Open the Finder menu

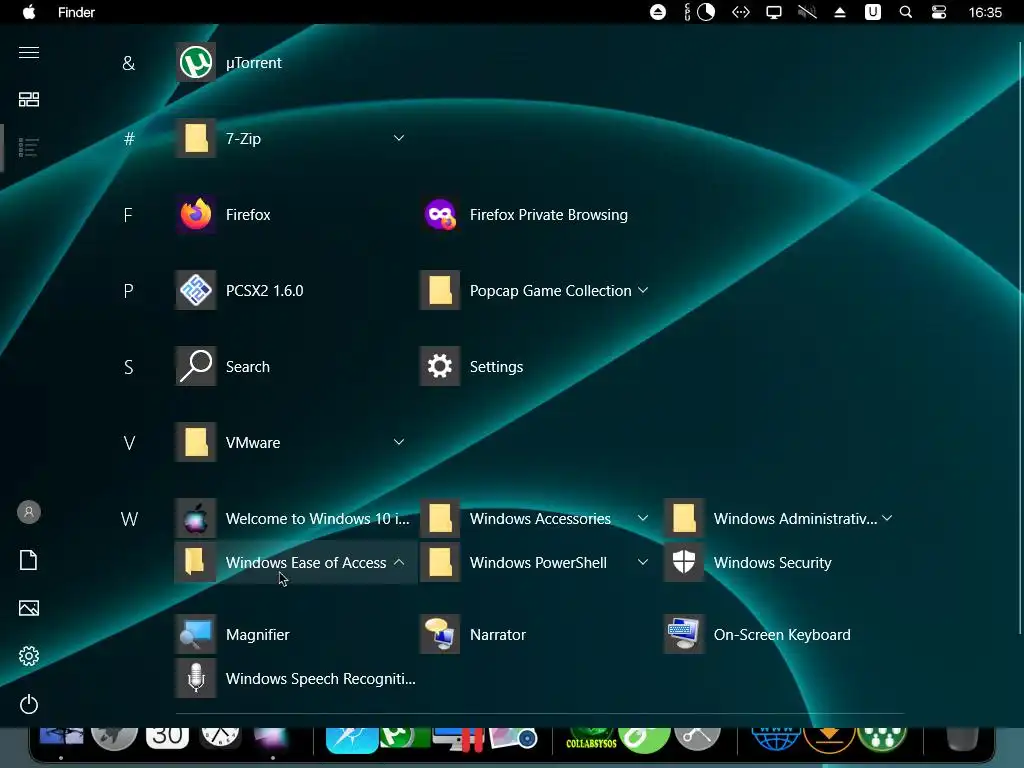coord(76,12)
